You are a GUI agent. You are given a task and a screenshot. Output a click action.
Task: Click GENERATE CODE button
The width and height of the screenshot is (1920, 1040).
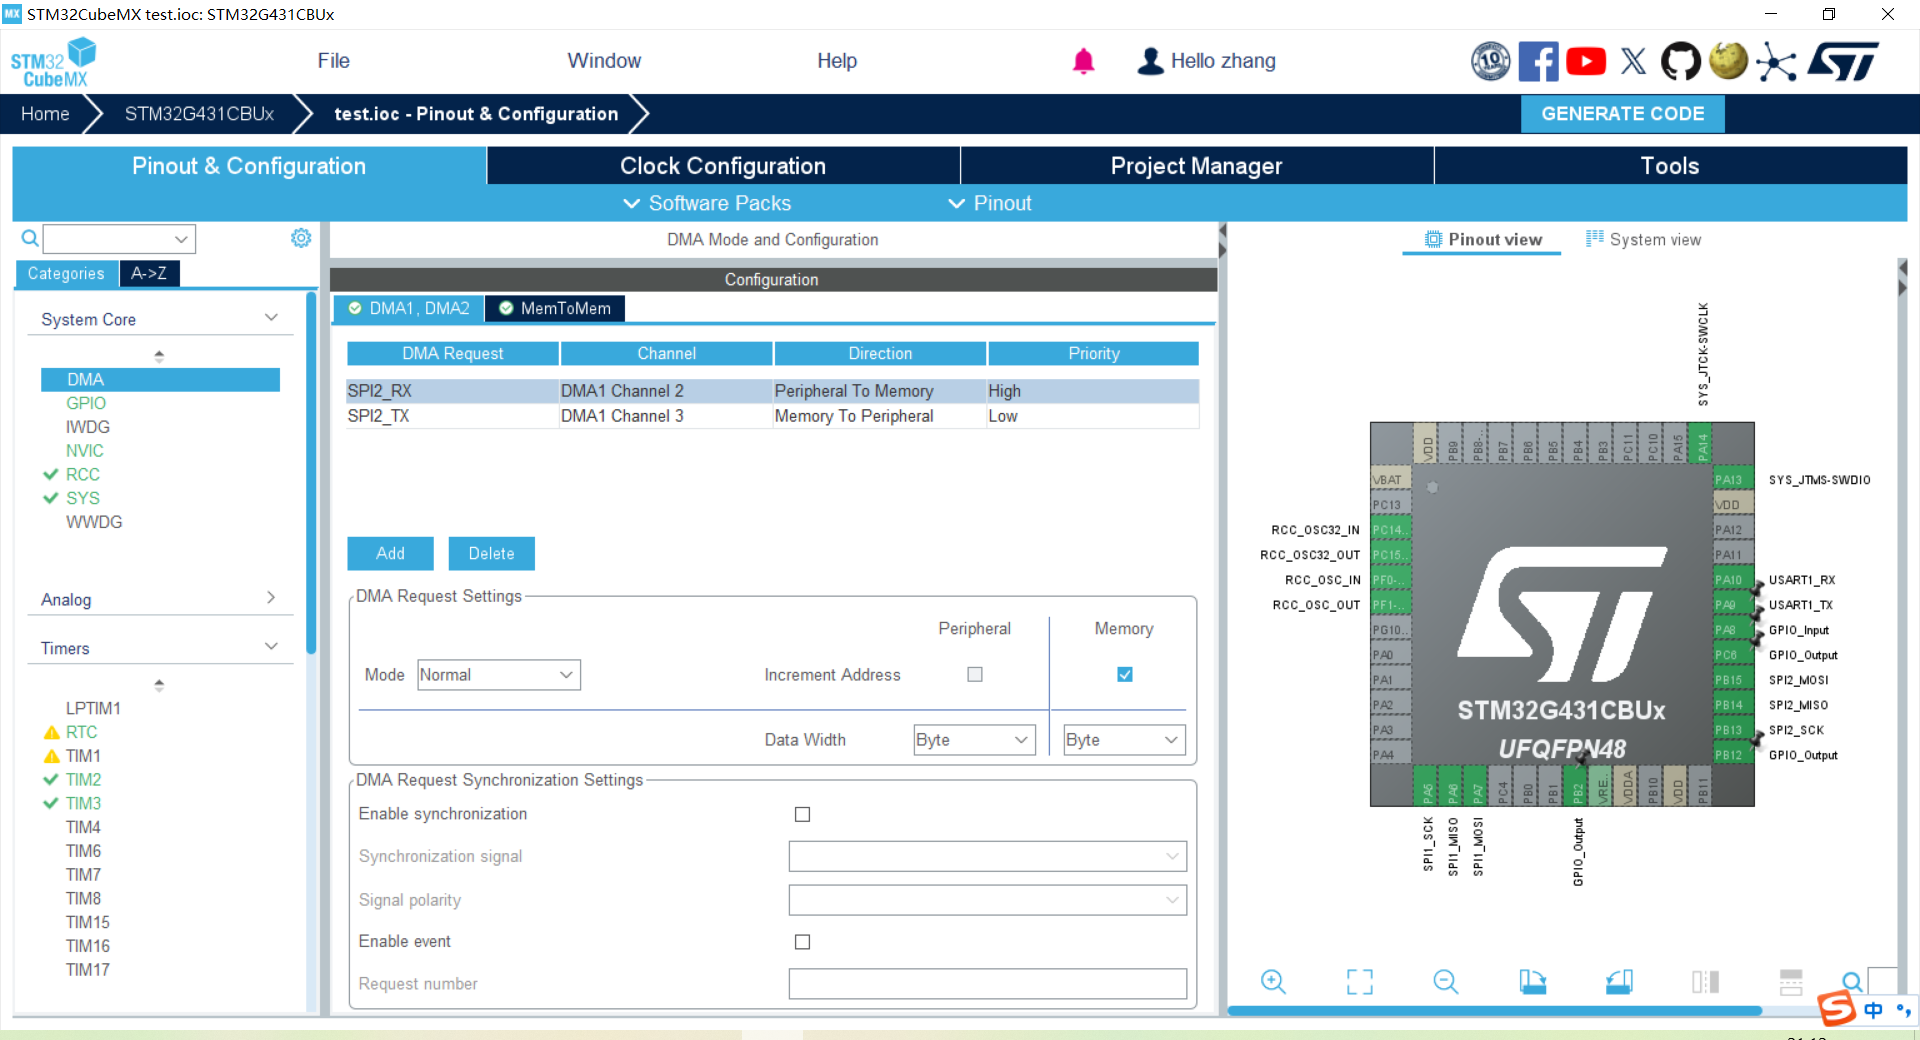(1622, 114)
